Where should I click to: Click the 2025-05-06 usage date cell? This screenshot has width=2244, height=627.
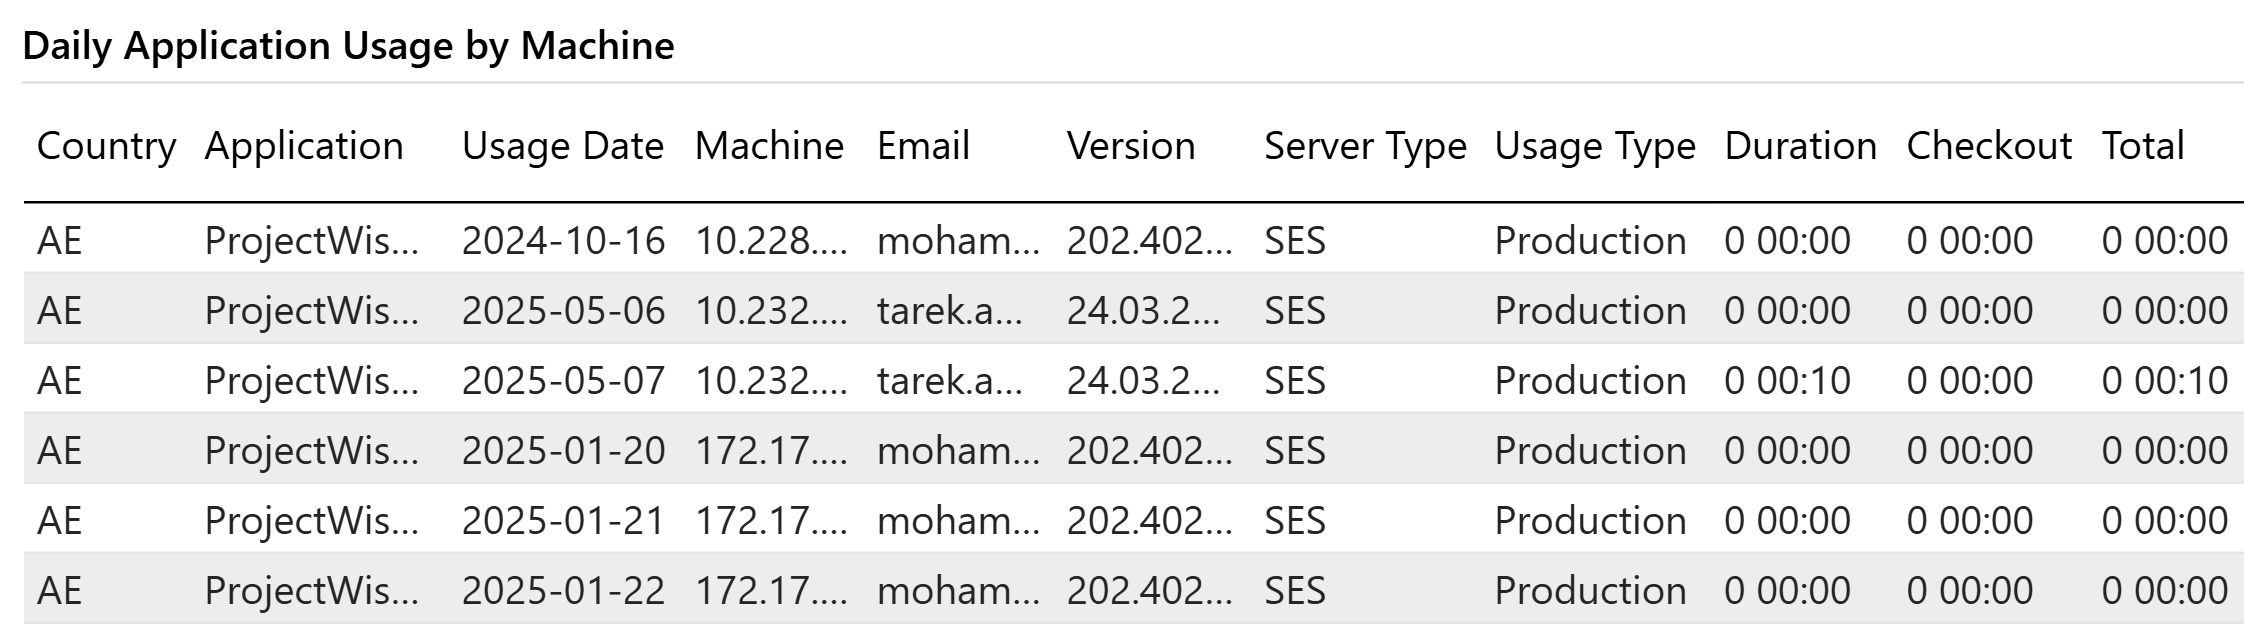click(x=563, y=311)
